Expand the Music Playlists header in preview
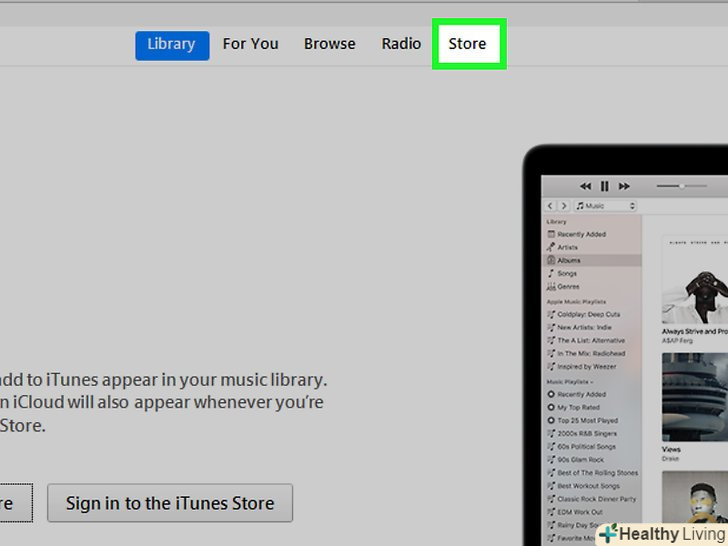 point(570,382)
